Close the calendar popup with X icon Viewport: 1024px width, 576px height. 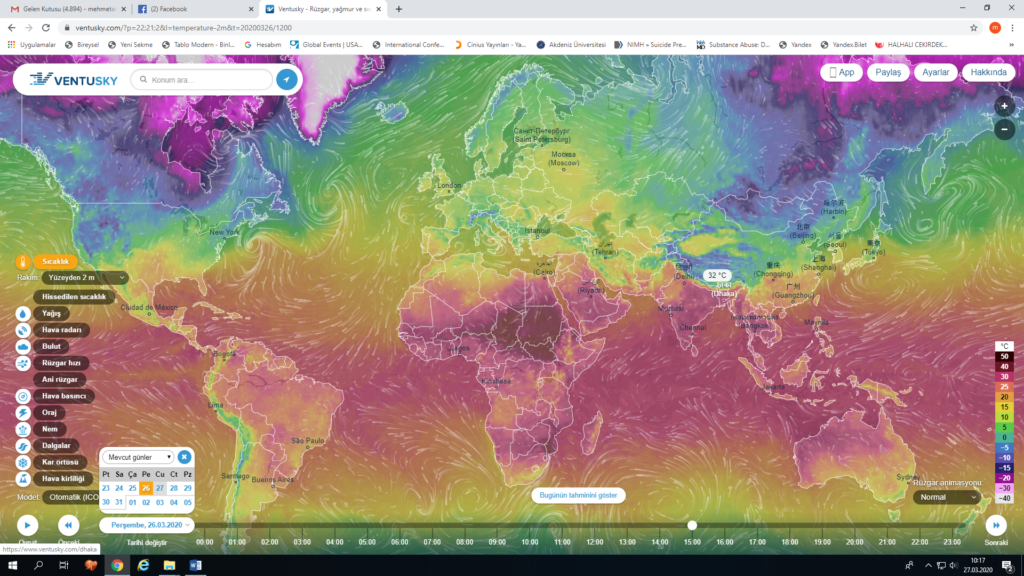tap(184, 457)
